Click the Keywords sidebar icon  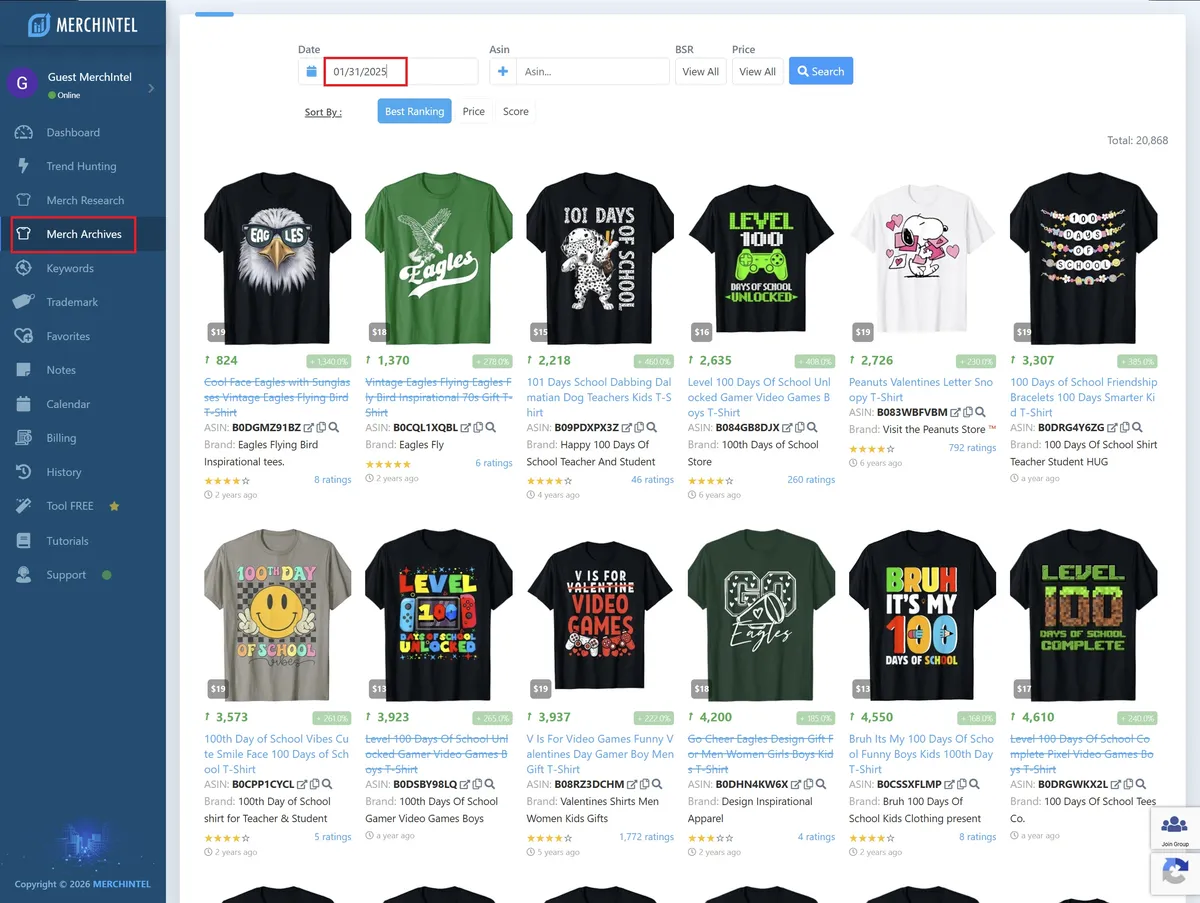pos(24,268)
